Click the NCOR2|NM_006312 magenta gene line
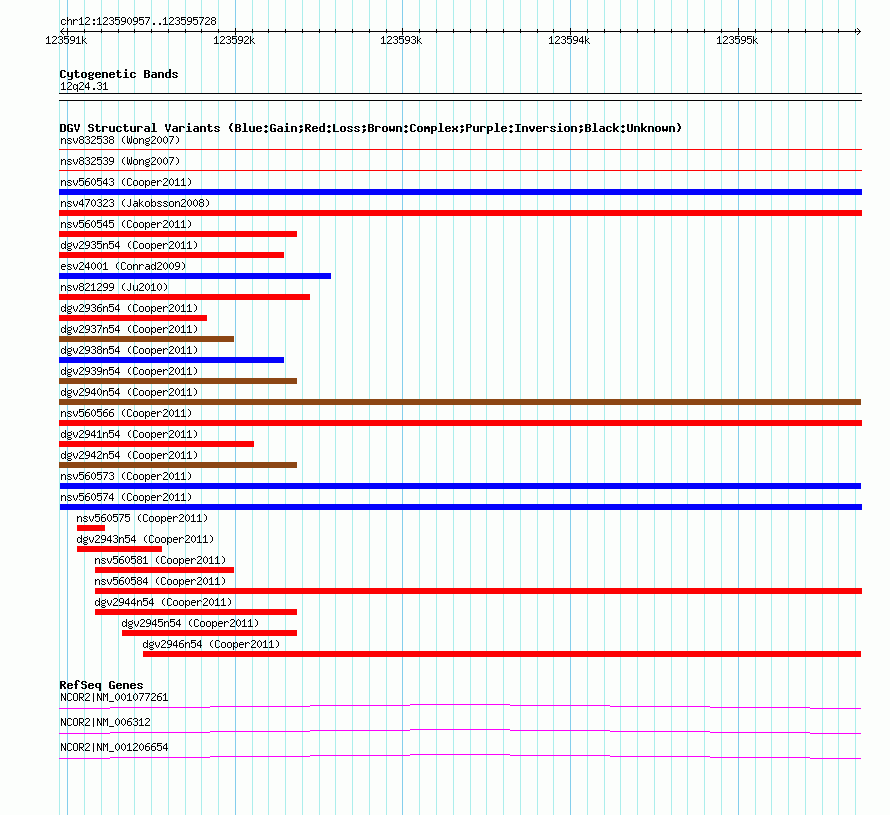The image size is (890, 815). point(460,732)
